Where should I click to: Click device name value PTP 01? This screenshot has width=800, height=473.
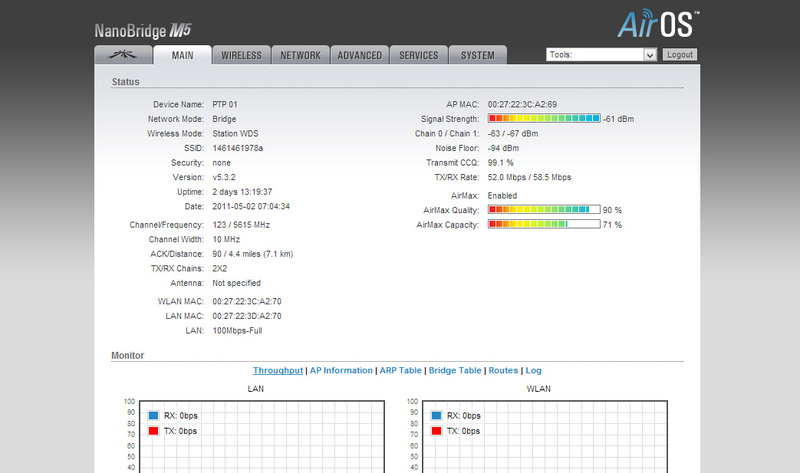225,104
